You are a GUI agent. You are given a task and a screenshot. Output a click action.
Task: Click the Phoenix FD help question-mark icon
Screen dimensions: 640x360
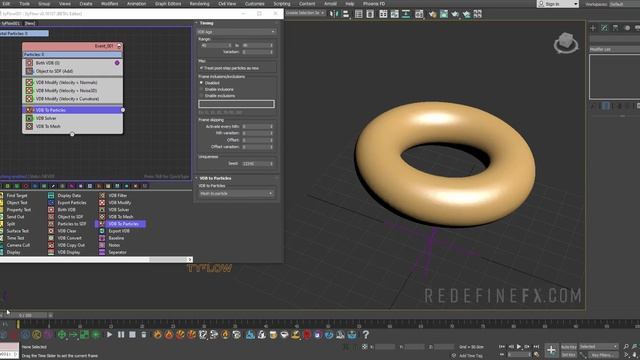click(366, 335)
